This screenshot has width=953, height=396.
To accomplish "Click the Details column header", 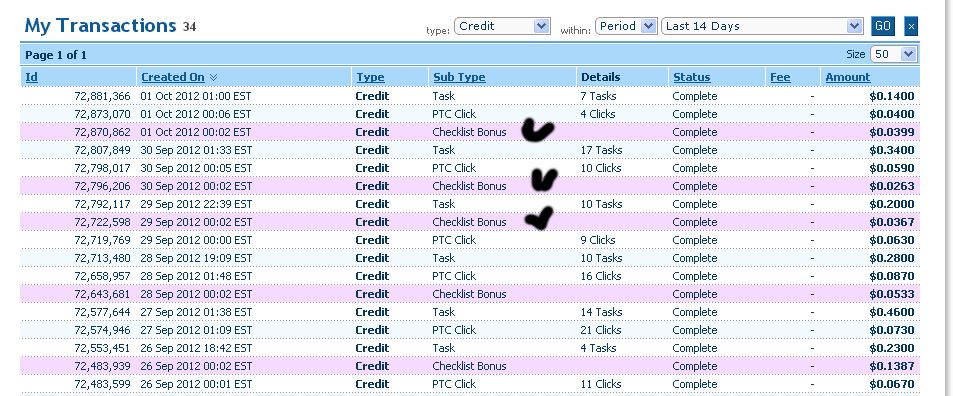I will coord(600,77).
